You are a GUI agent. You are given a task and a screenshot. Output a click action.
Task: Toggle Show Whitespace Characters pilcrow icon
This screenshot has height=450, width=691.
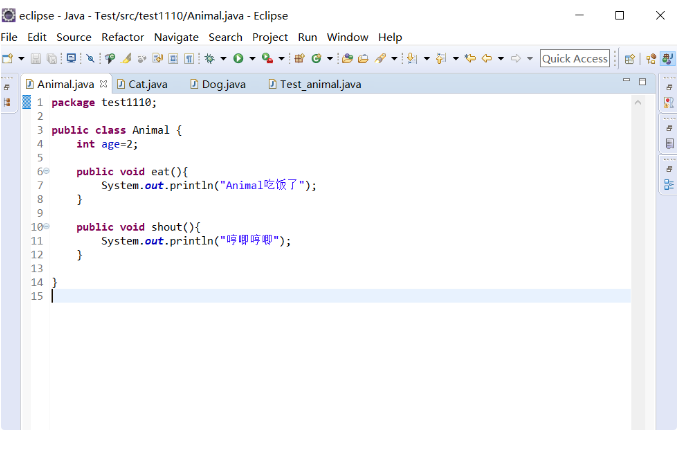pyautogui.click(x=189, y=59)
